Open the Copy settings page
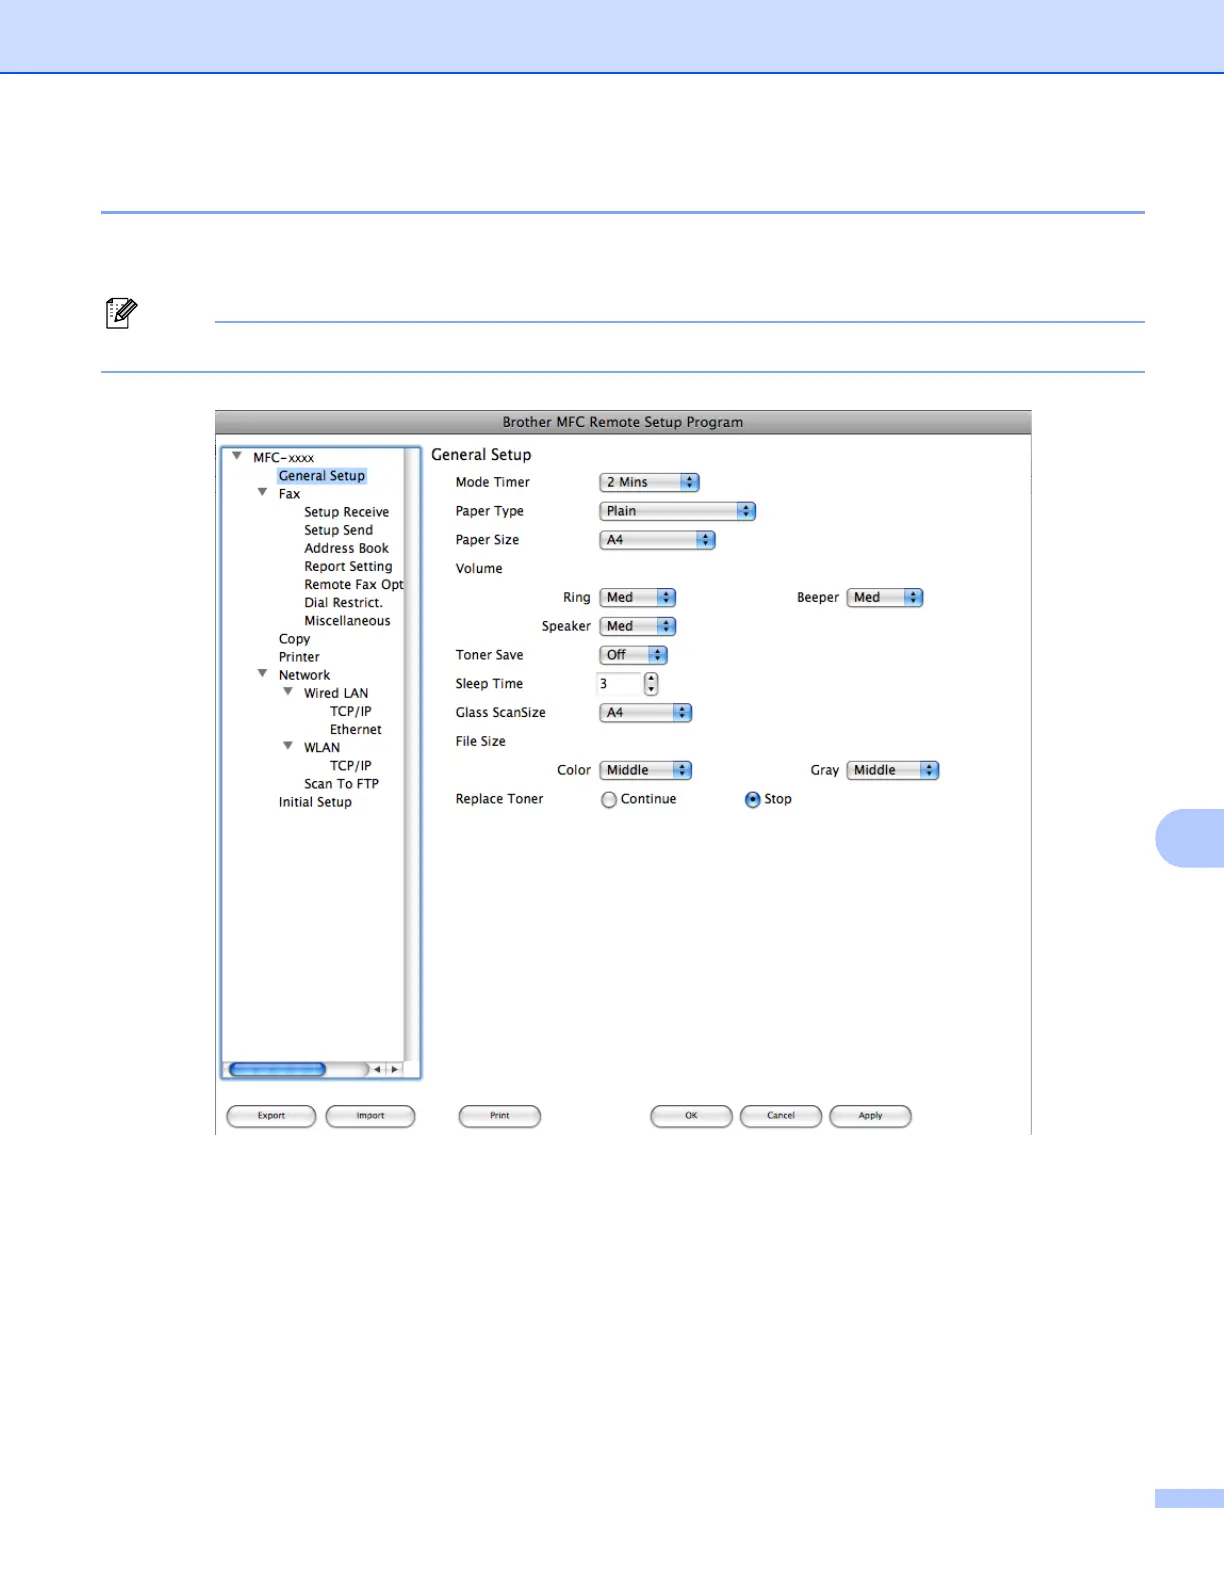The width and height of the screenshot is (1224, 1580). (x=294, y=639)
